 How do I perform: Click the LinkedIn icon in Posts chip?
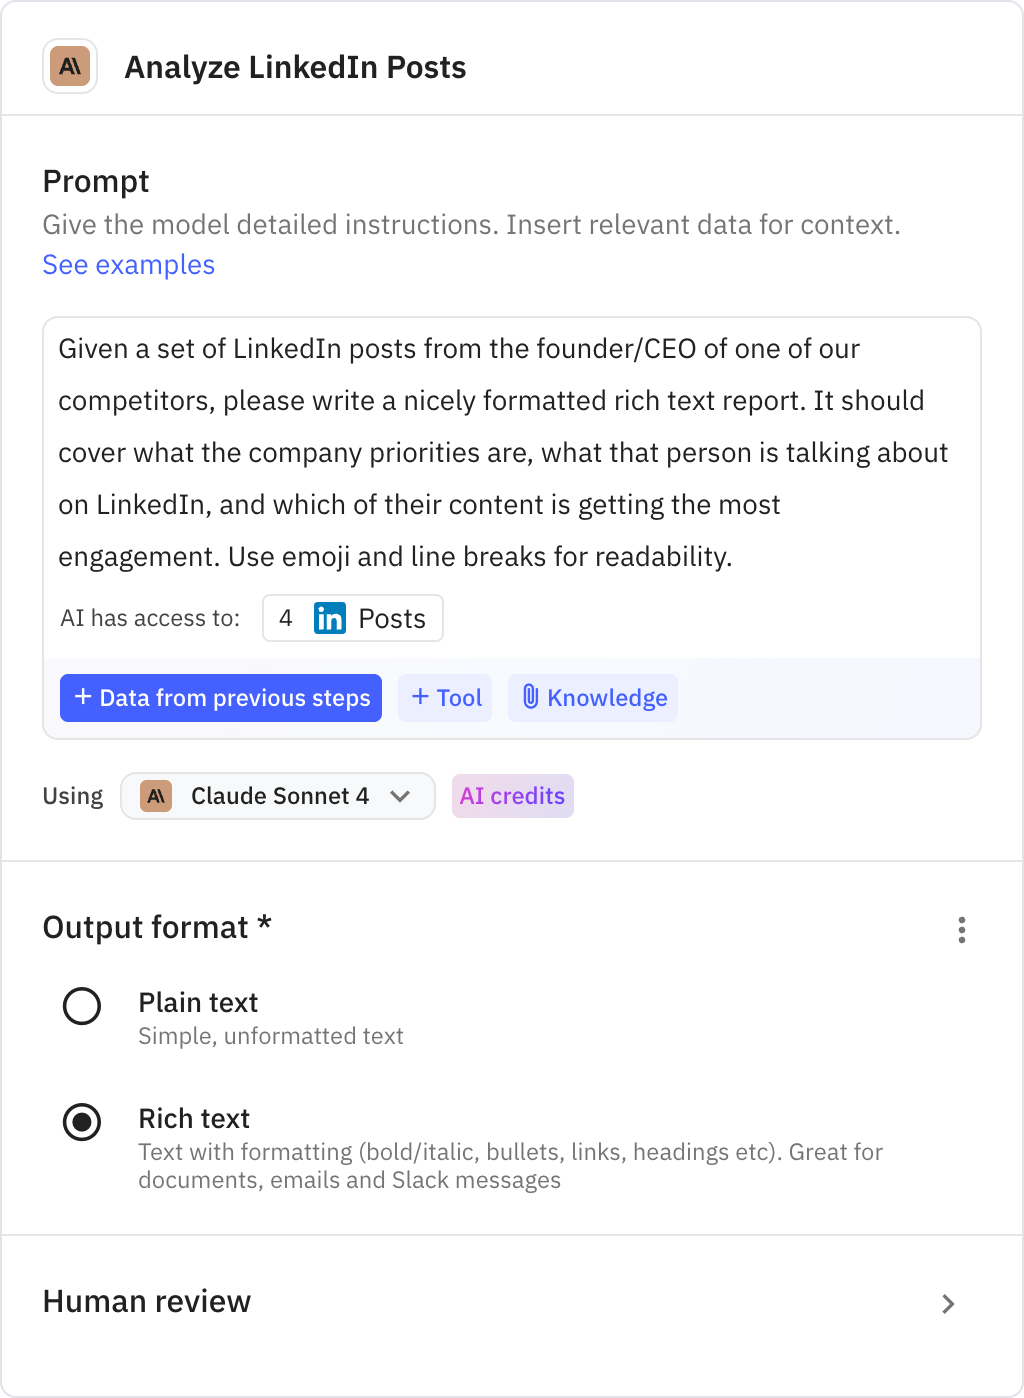click(329, 618)
